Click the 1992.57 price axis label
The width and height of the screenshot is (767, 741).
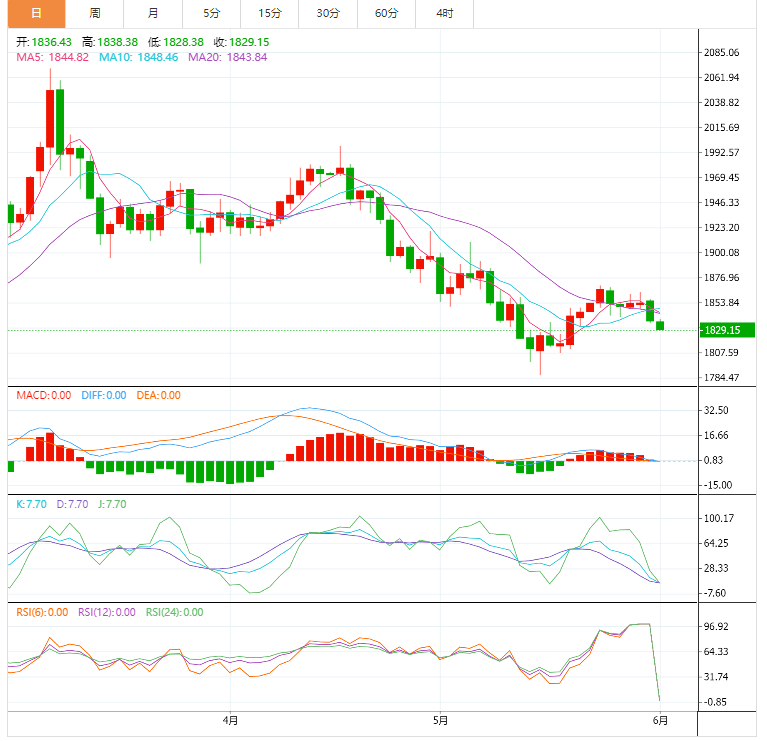pyautogui.click(x=722, y=153)
